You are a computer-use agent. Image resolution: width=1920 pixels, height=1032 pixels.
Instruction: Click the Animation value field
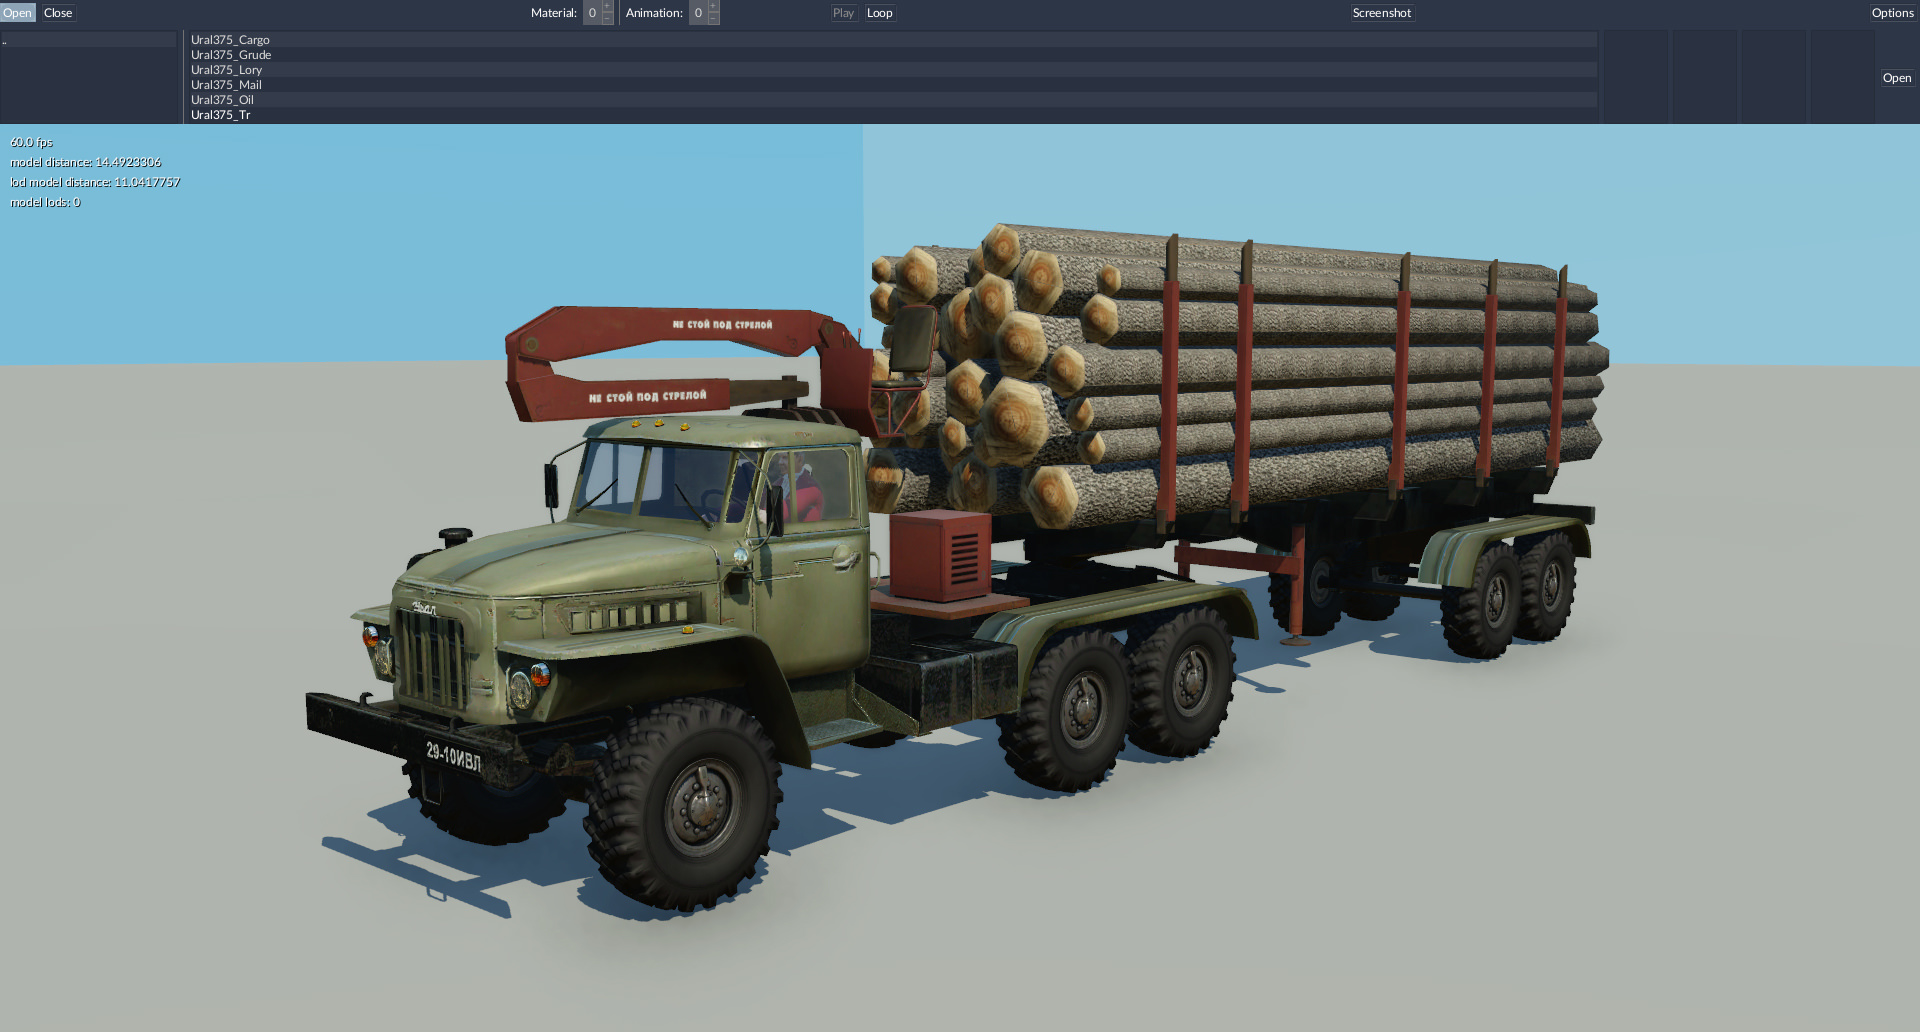click(698, 13)
